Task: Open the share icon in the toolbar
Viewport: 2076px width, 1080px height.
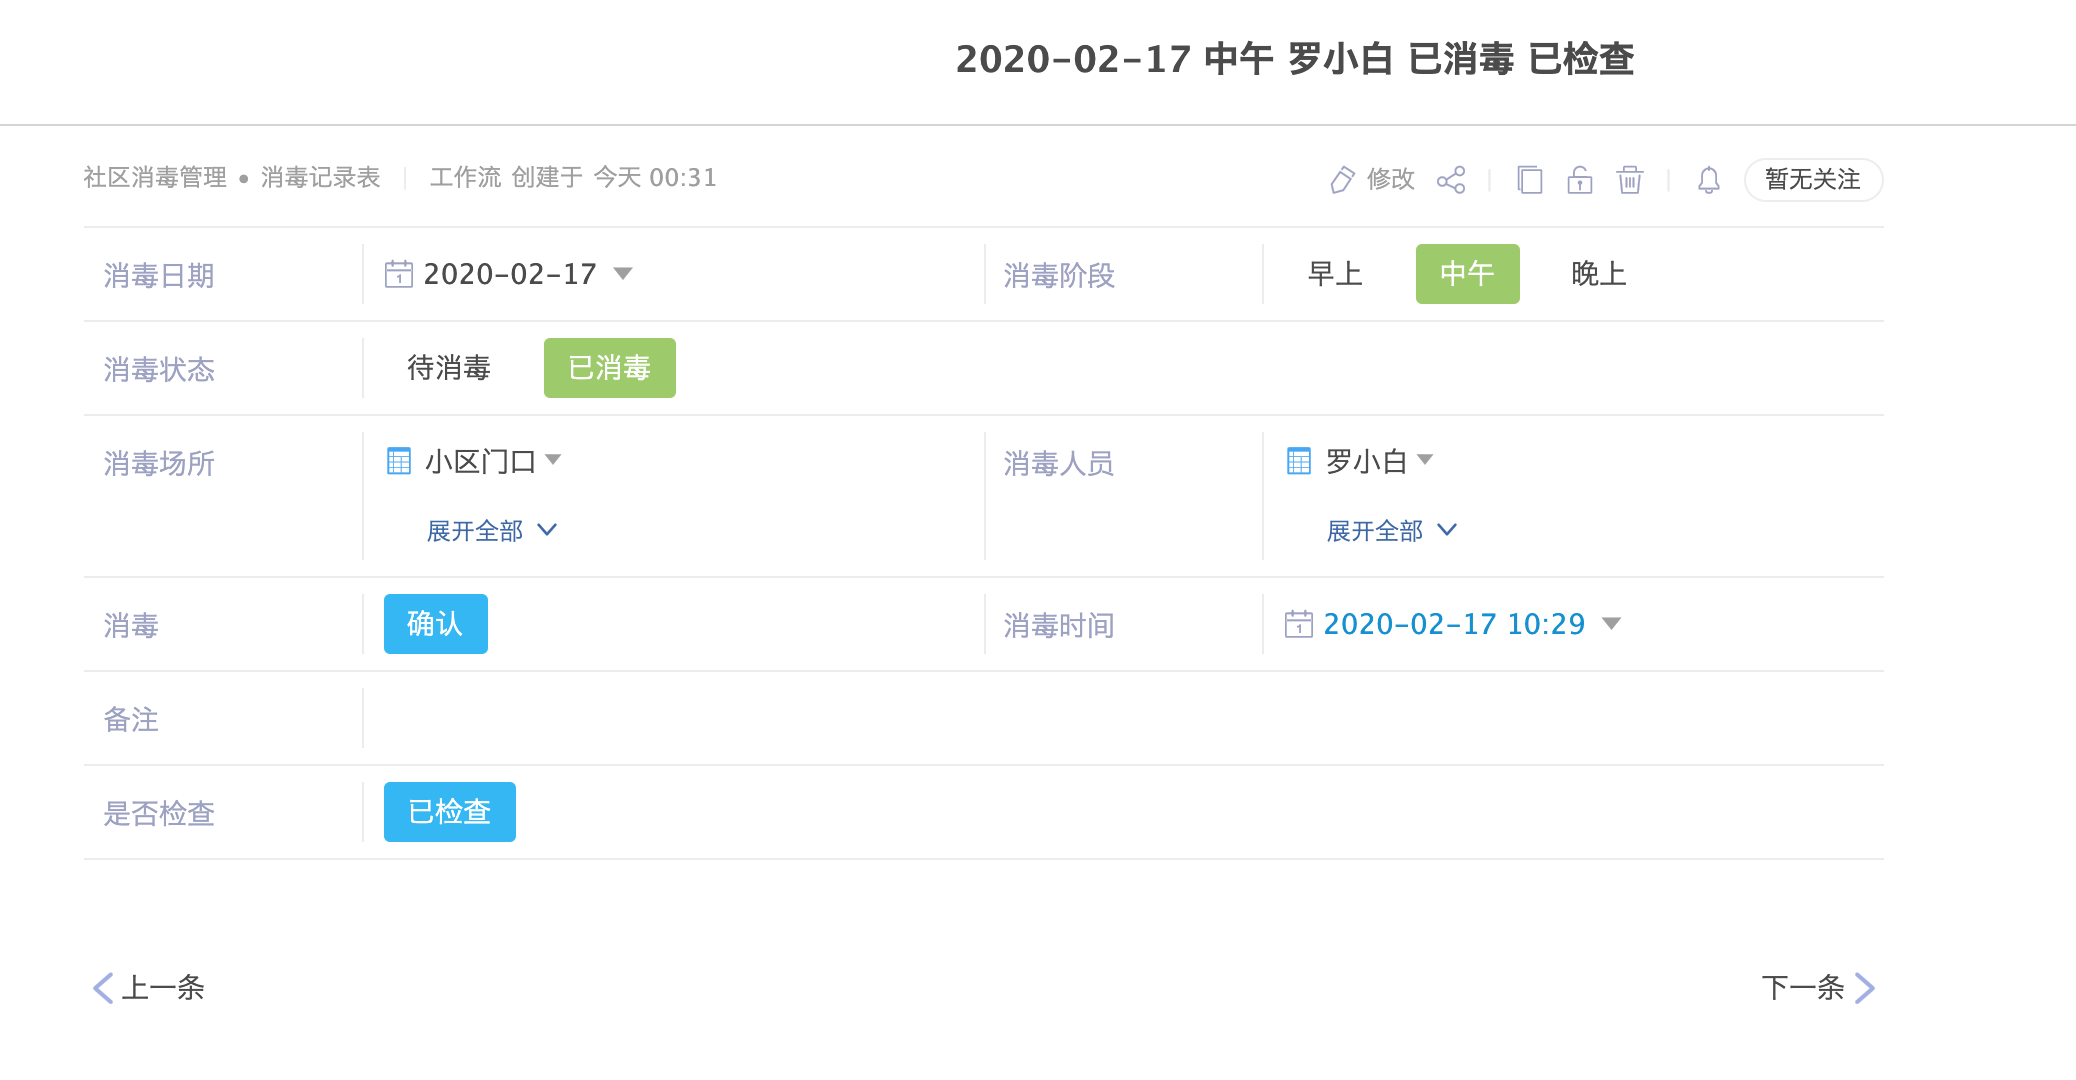Action: (x=1451, y=180)
